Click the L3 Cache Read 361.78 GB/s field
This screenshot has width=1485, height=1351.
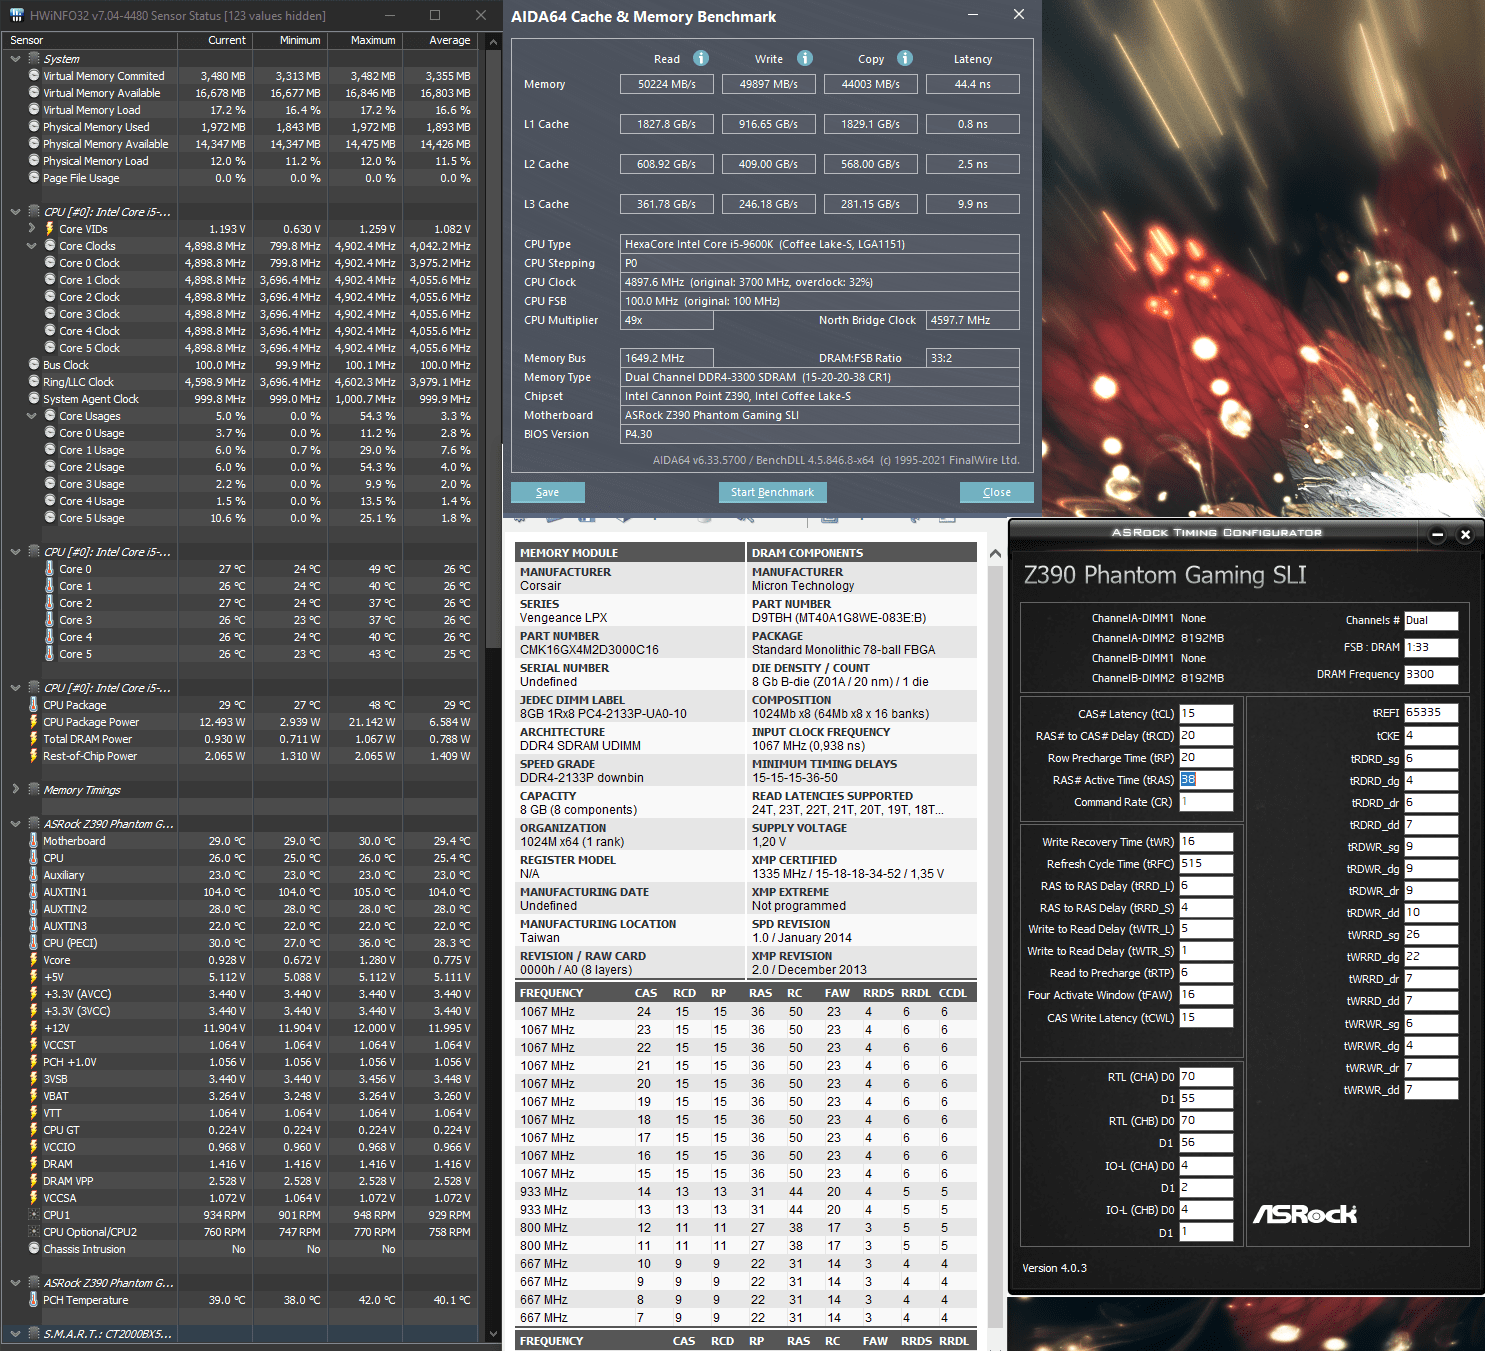click(x=667, y=204)
